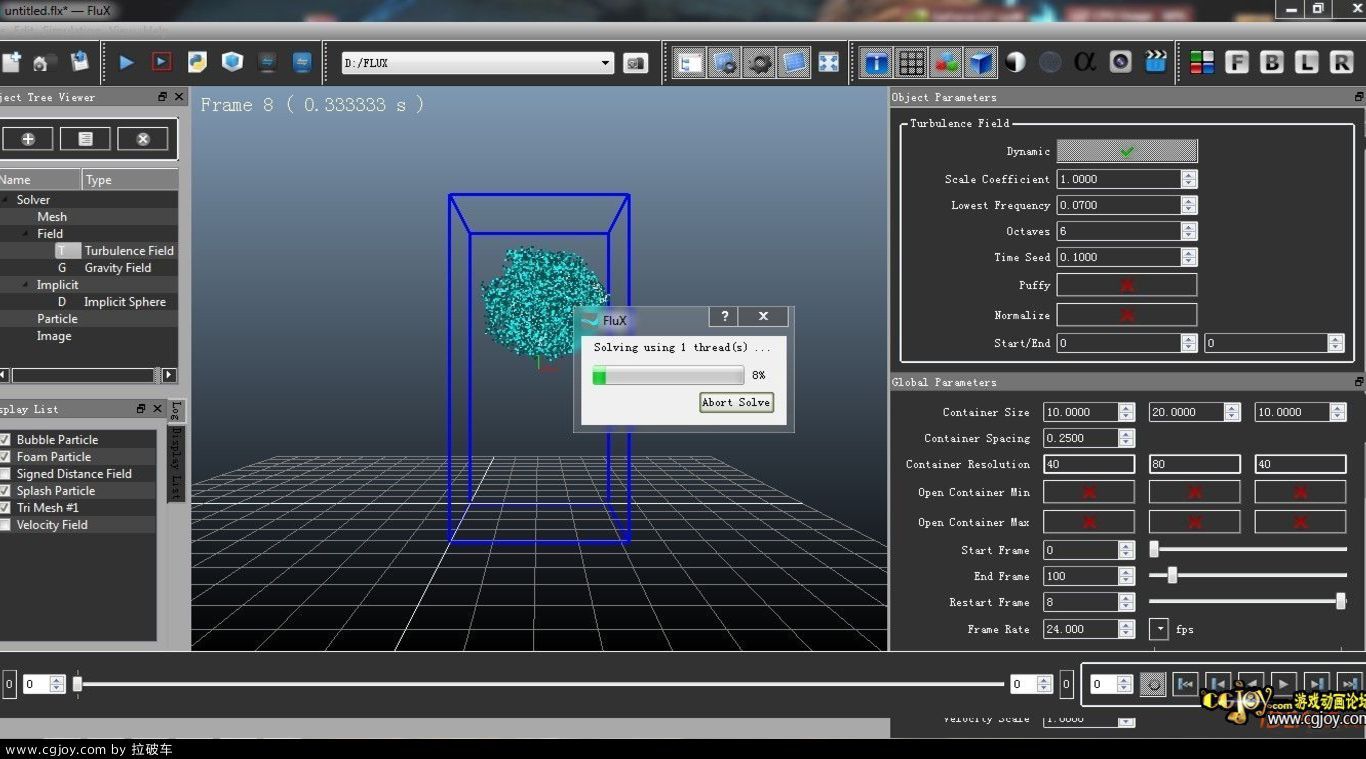The width and height of the screenshot is (1366, 759).
Task: Enable Velocity Field display checkbox
Action: 5,525
